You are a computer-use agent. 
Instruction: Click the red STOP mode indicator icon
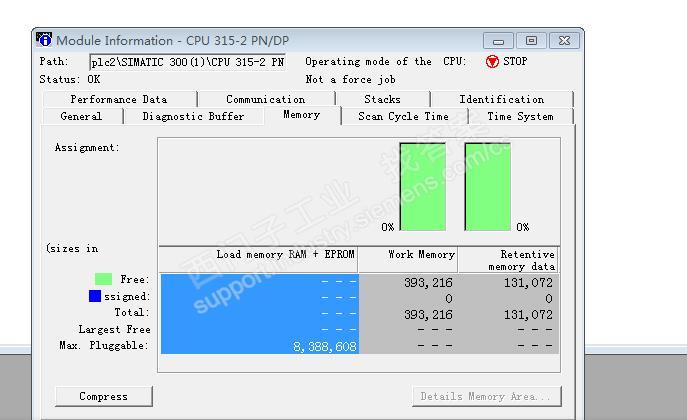(492, 62)
